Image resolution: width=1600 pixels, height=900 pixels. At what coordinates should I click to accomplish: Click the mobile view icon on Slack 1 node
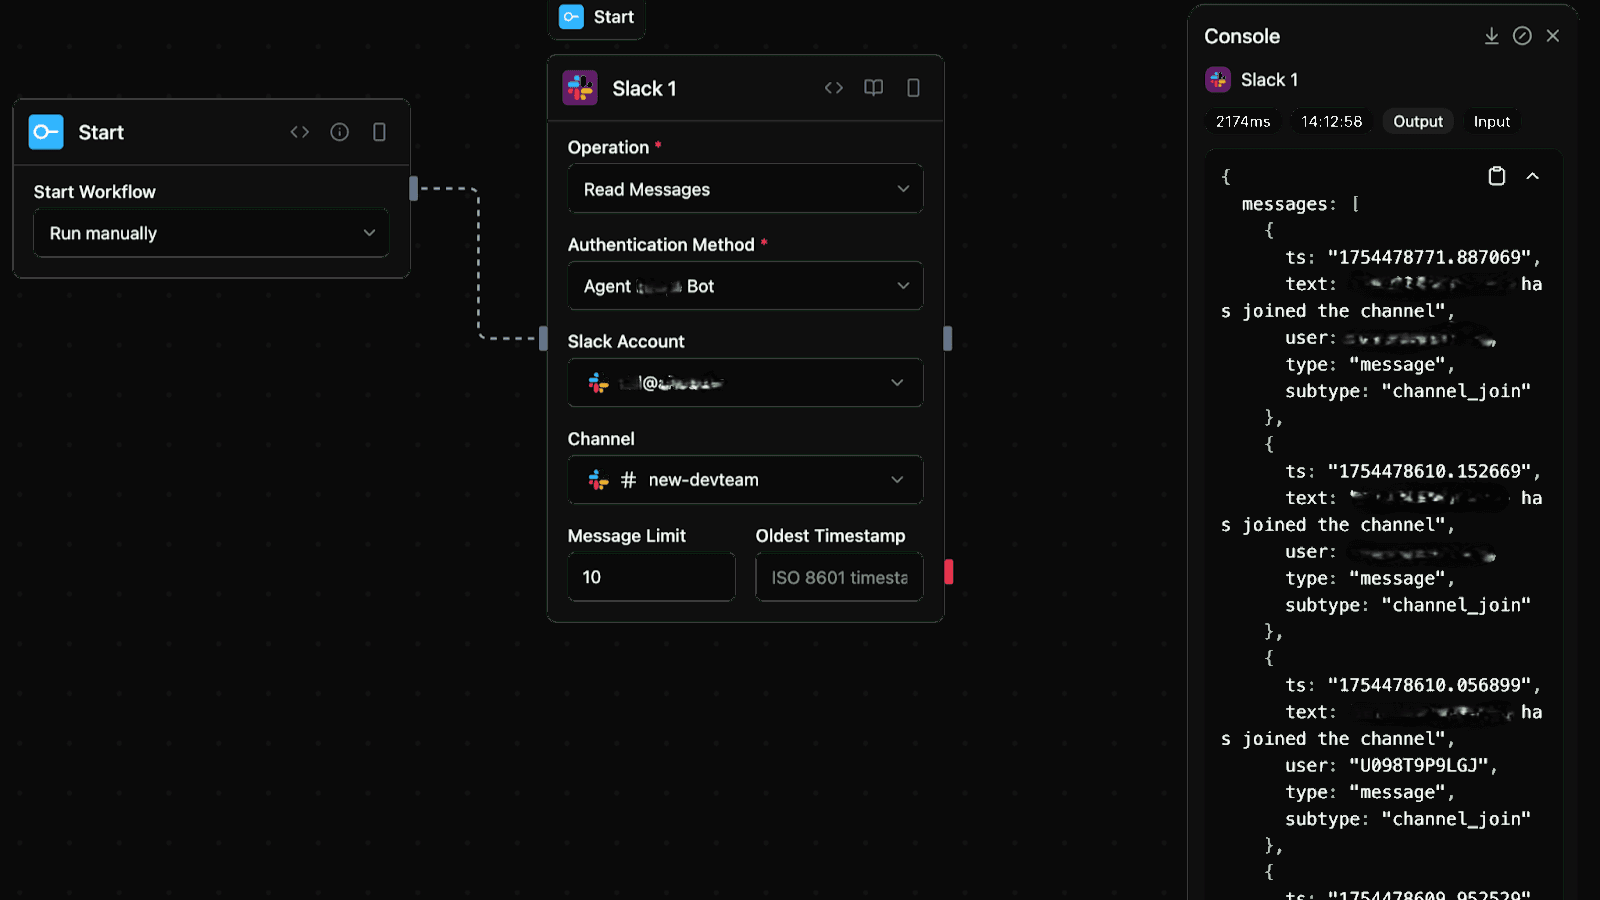(911, 88)
